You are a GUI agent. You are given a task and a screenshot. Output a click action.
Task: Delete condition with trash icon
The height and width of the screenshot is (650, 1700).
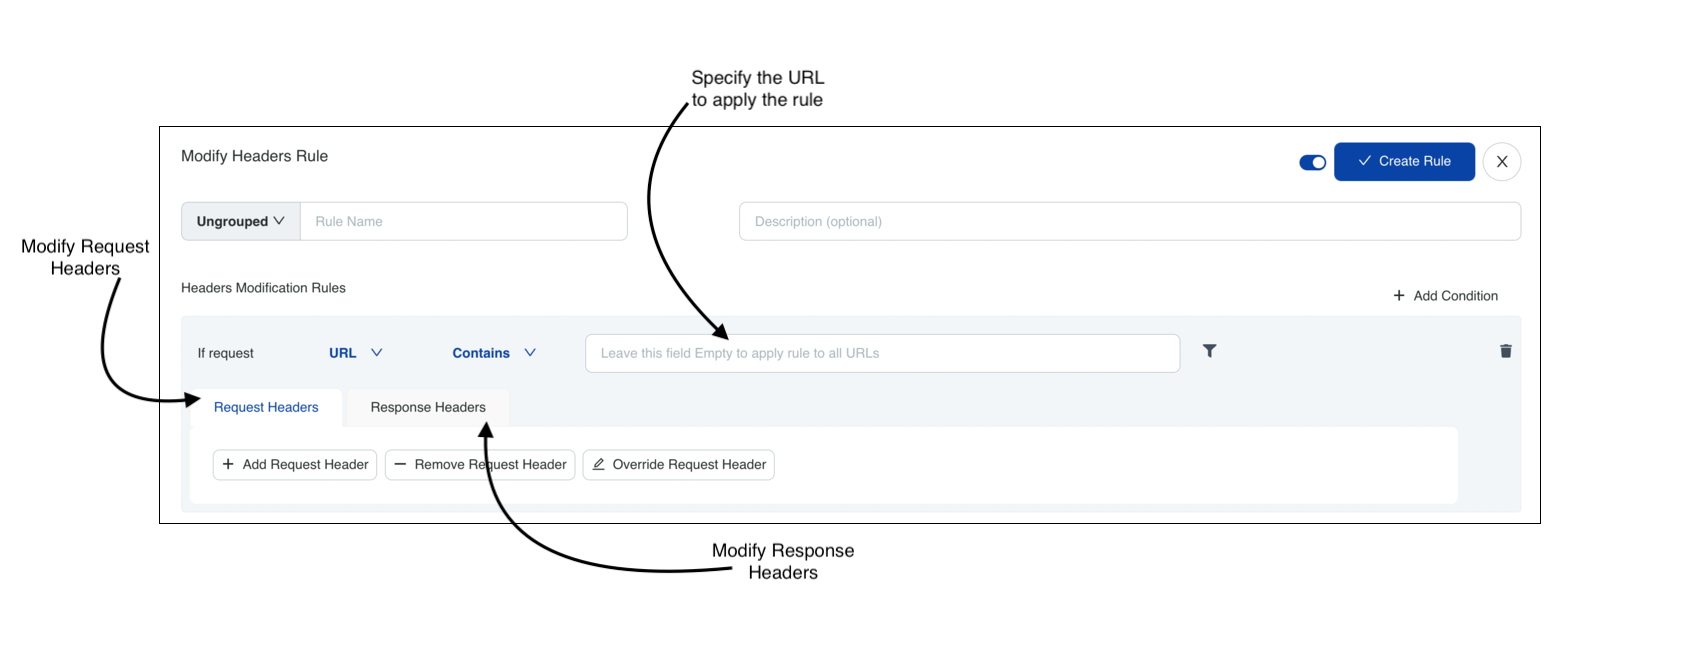click(x=1505, y=351)
